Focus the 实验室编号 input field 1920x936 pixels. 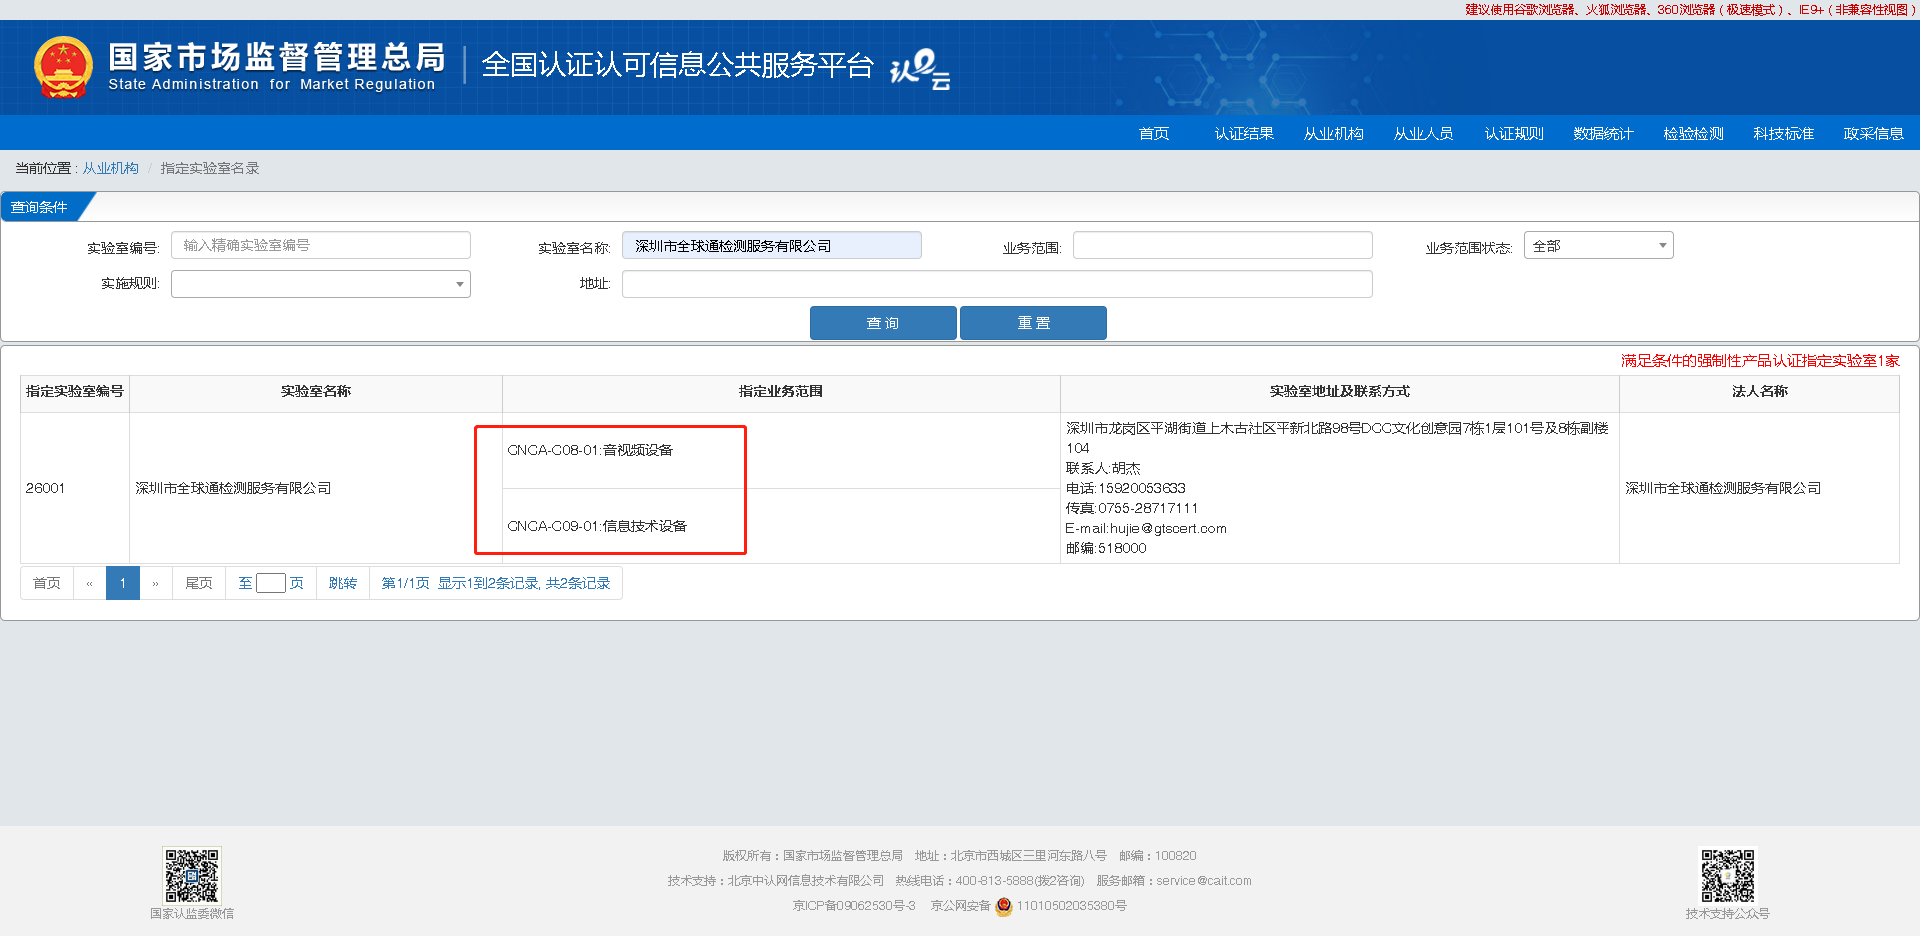coord(320,246)
